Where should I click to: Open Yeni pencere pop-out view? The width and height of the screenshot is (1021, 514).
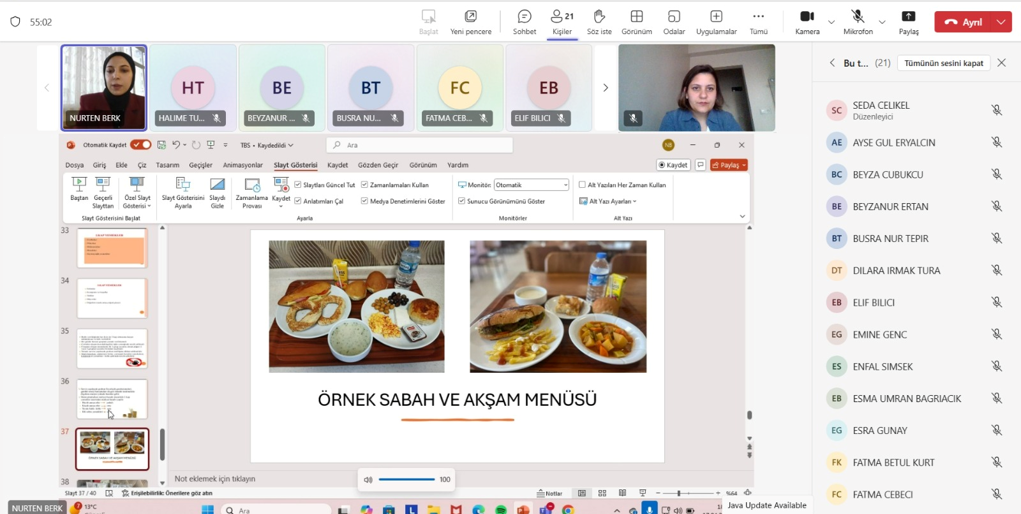pyautogui.click(x=471, y=21)
